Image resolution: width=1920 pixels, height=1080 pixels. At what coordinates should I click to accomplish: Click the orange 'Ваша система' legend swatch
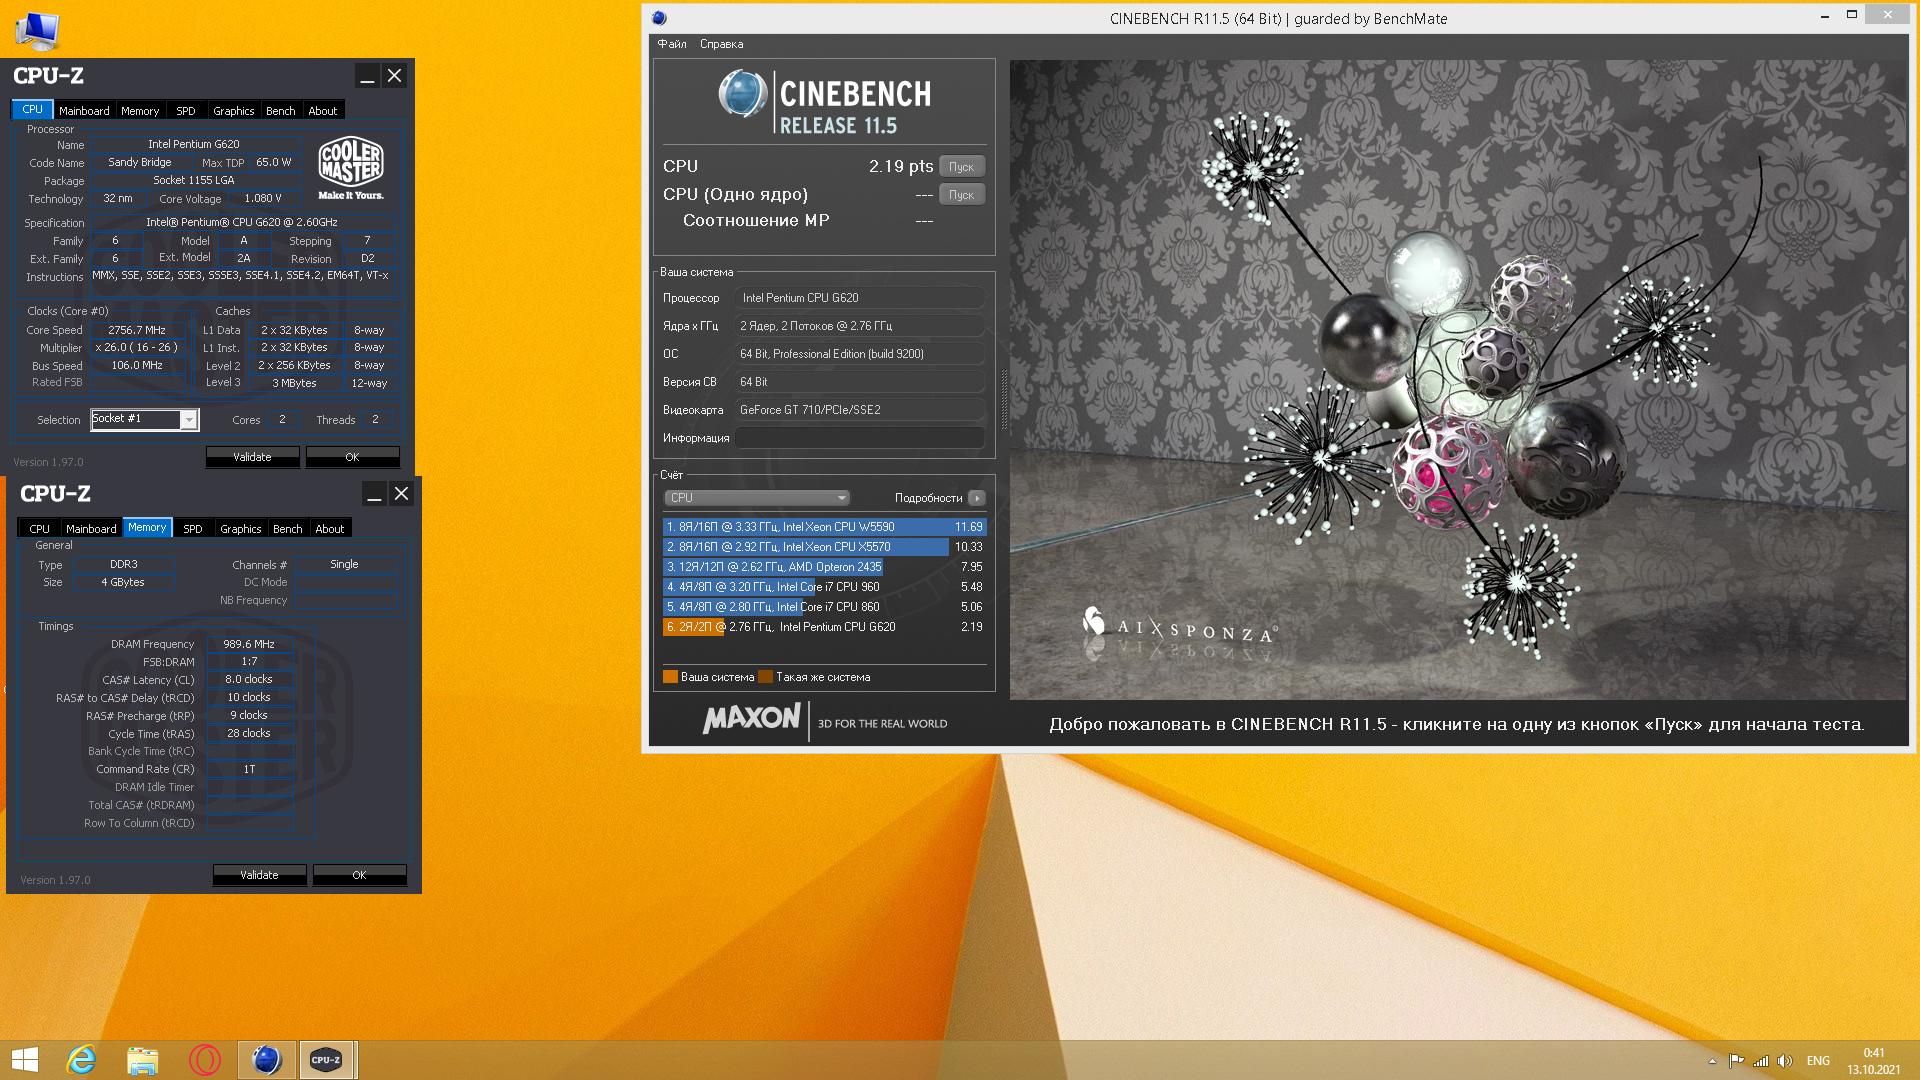point(670,677)
